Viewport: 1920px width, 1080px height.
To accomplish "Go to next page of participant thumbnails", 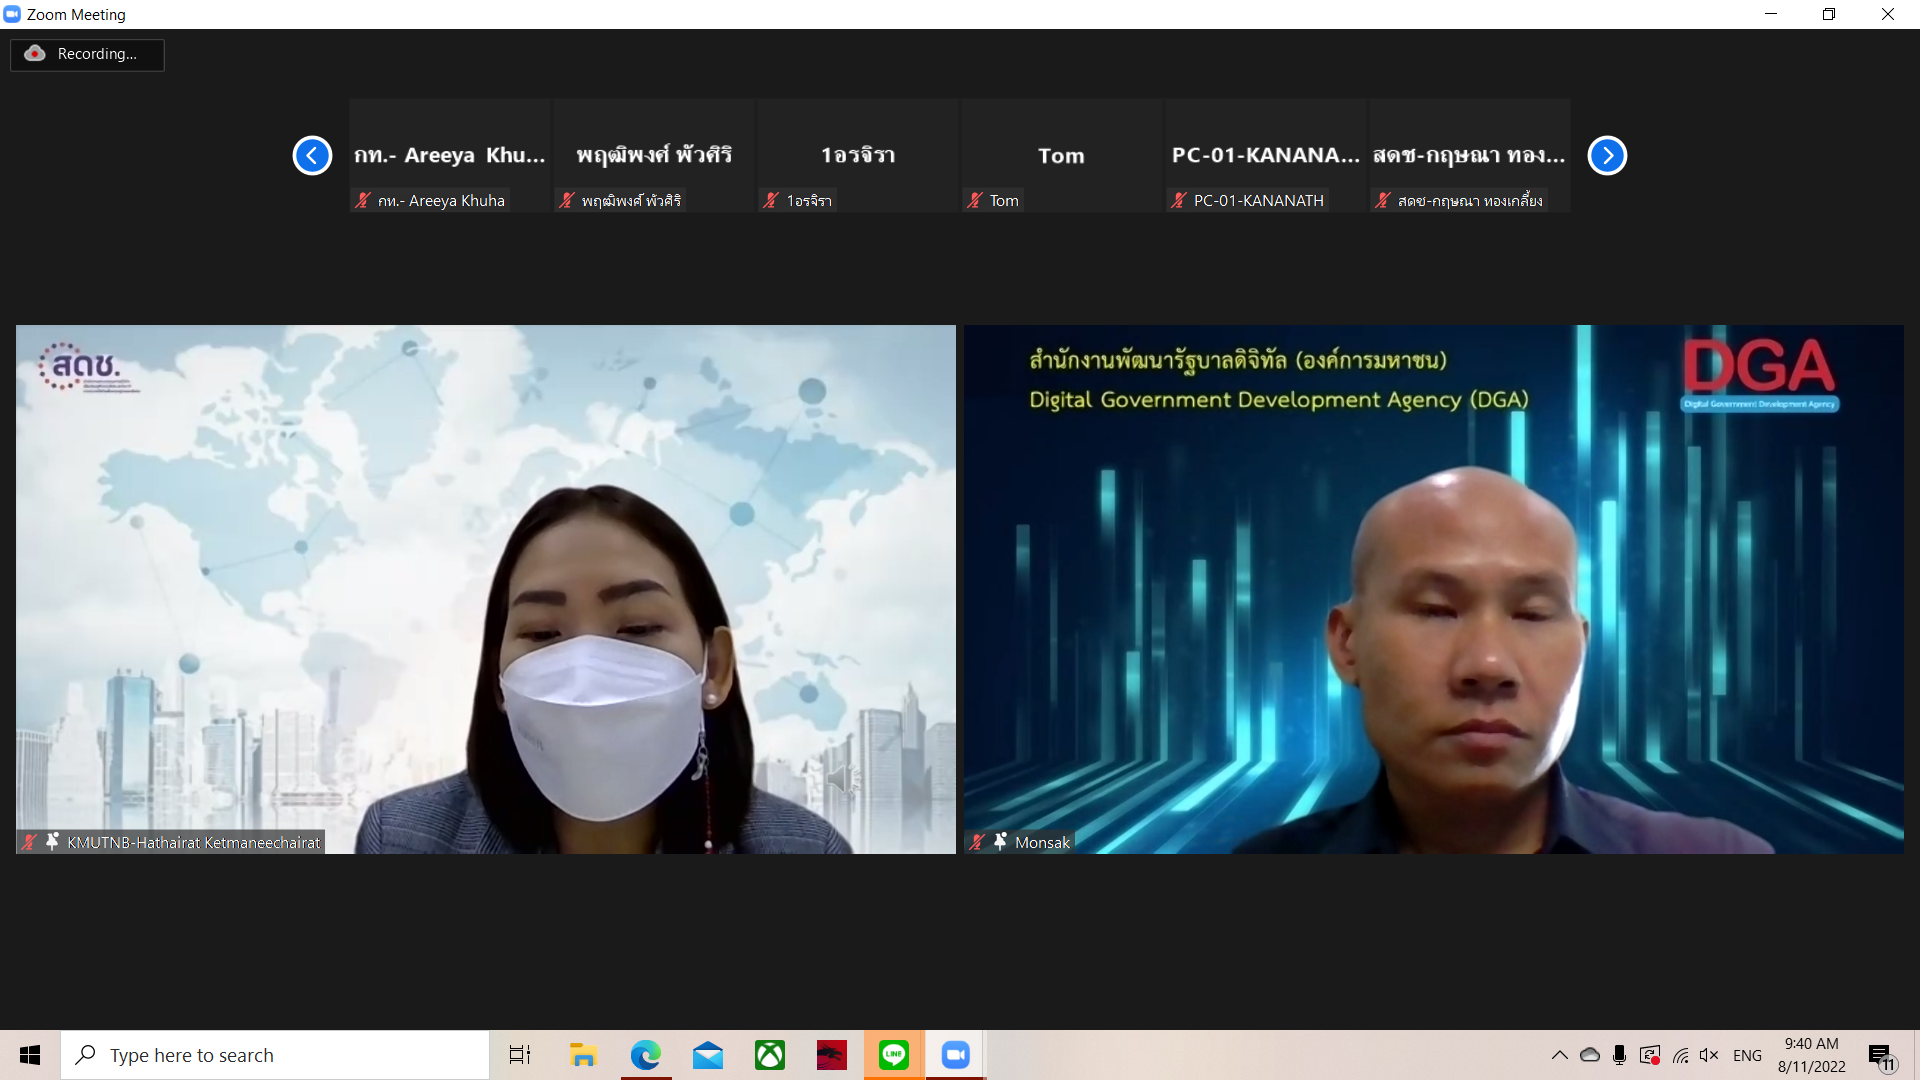I will click(1607, 156).
